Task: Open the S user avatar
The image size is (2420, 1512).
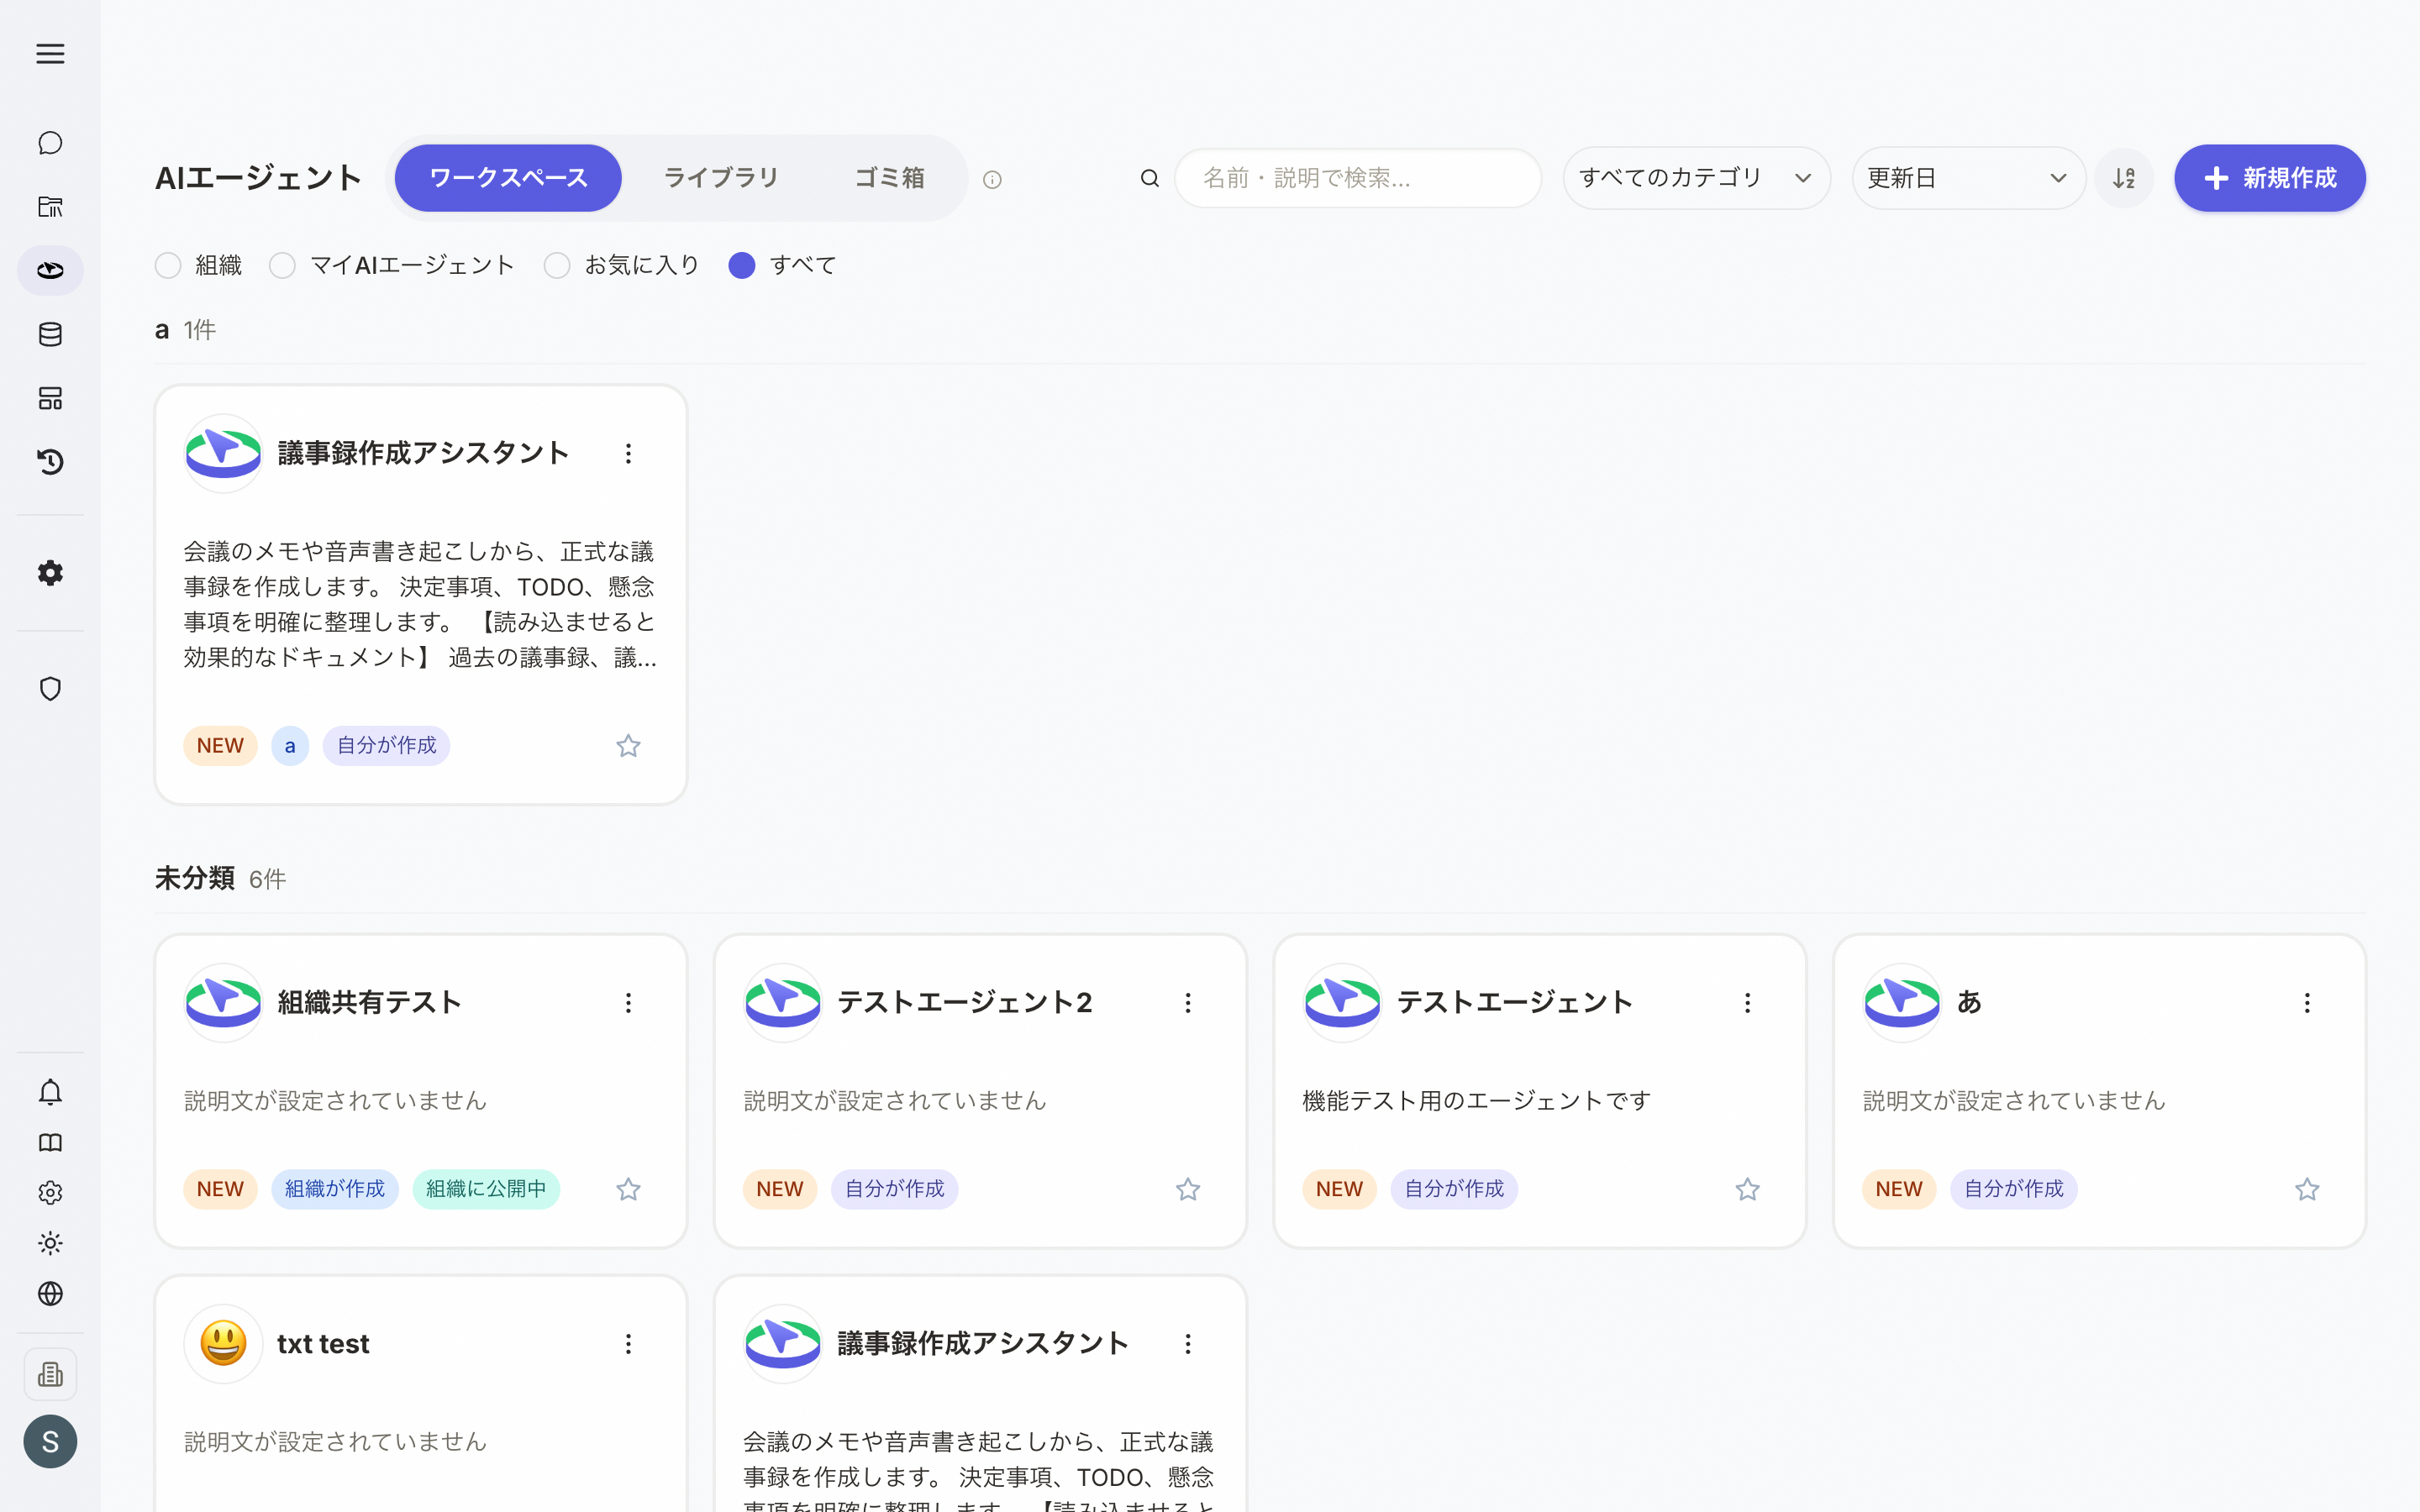Action: point(50,1441)
